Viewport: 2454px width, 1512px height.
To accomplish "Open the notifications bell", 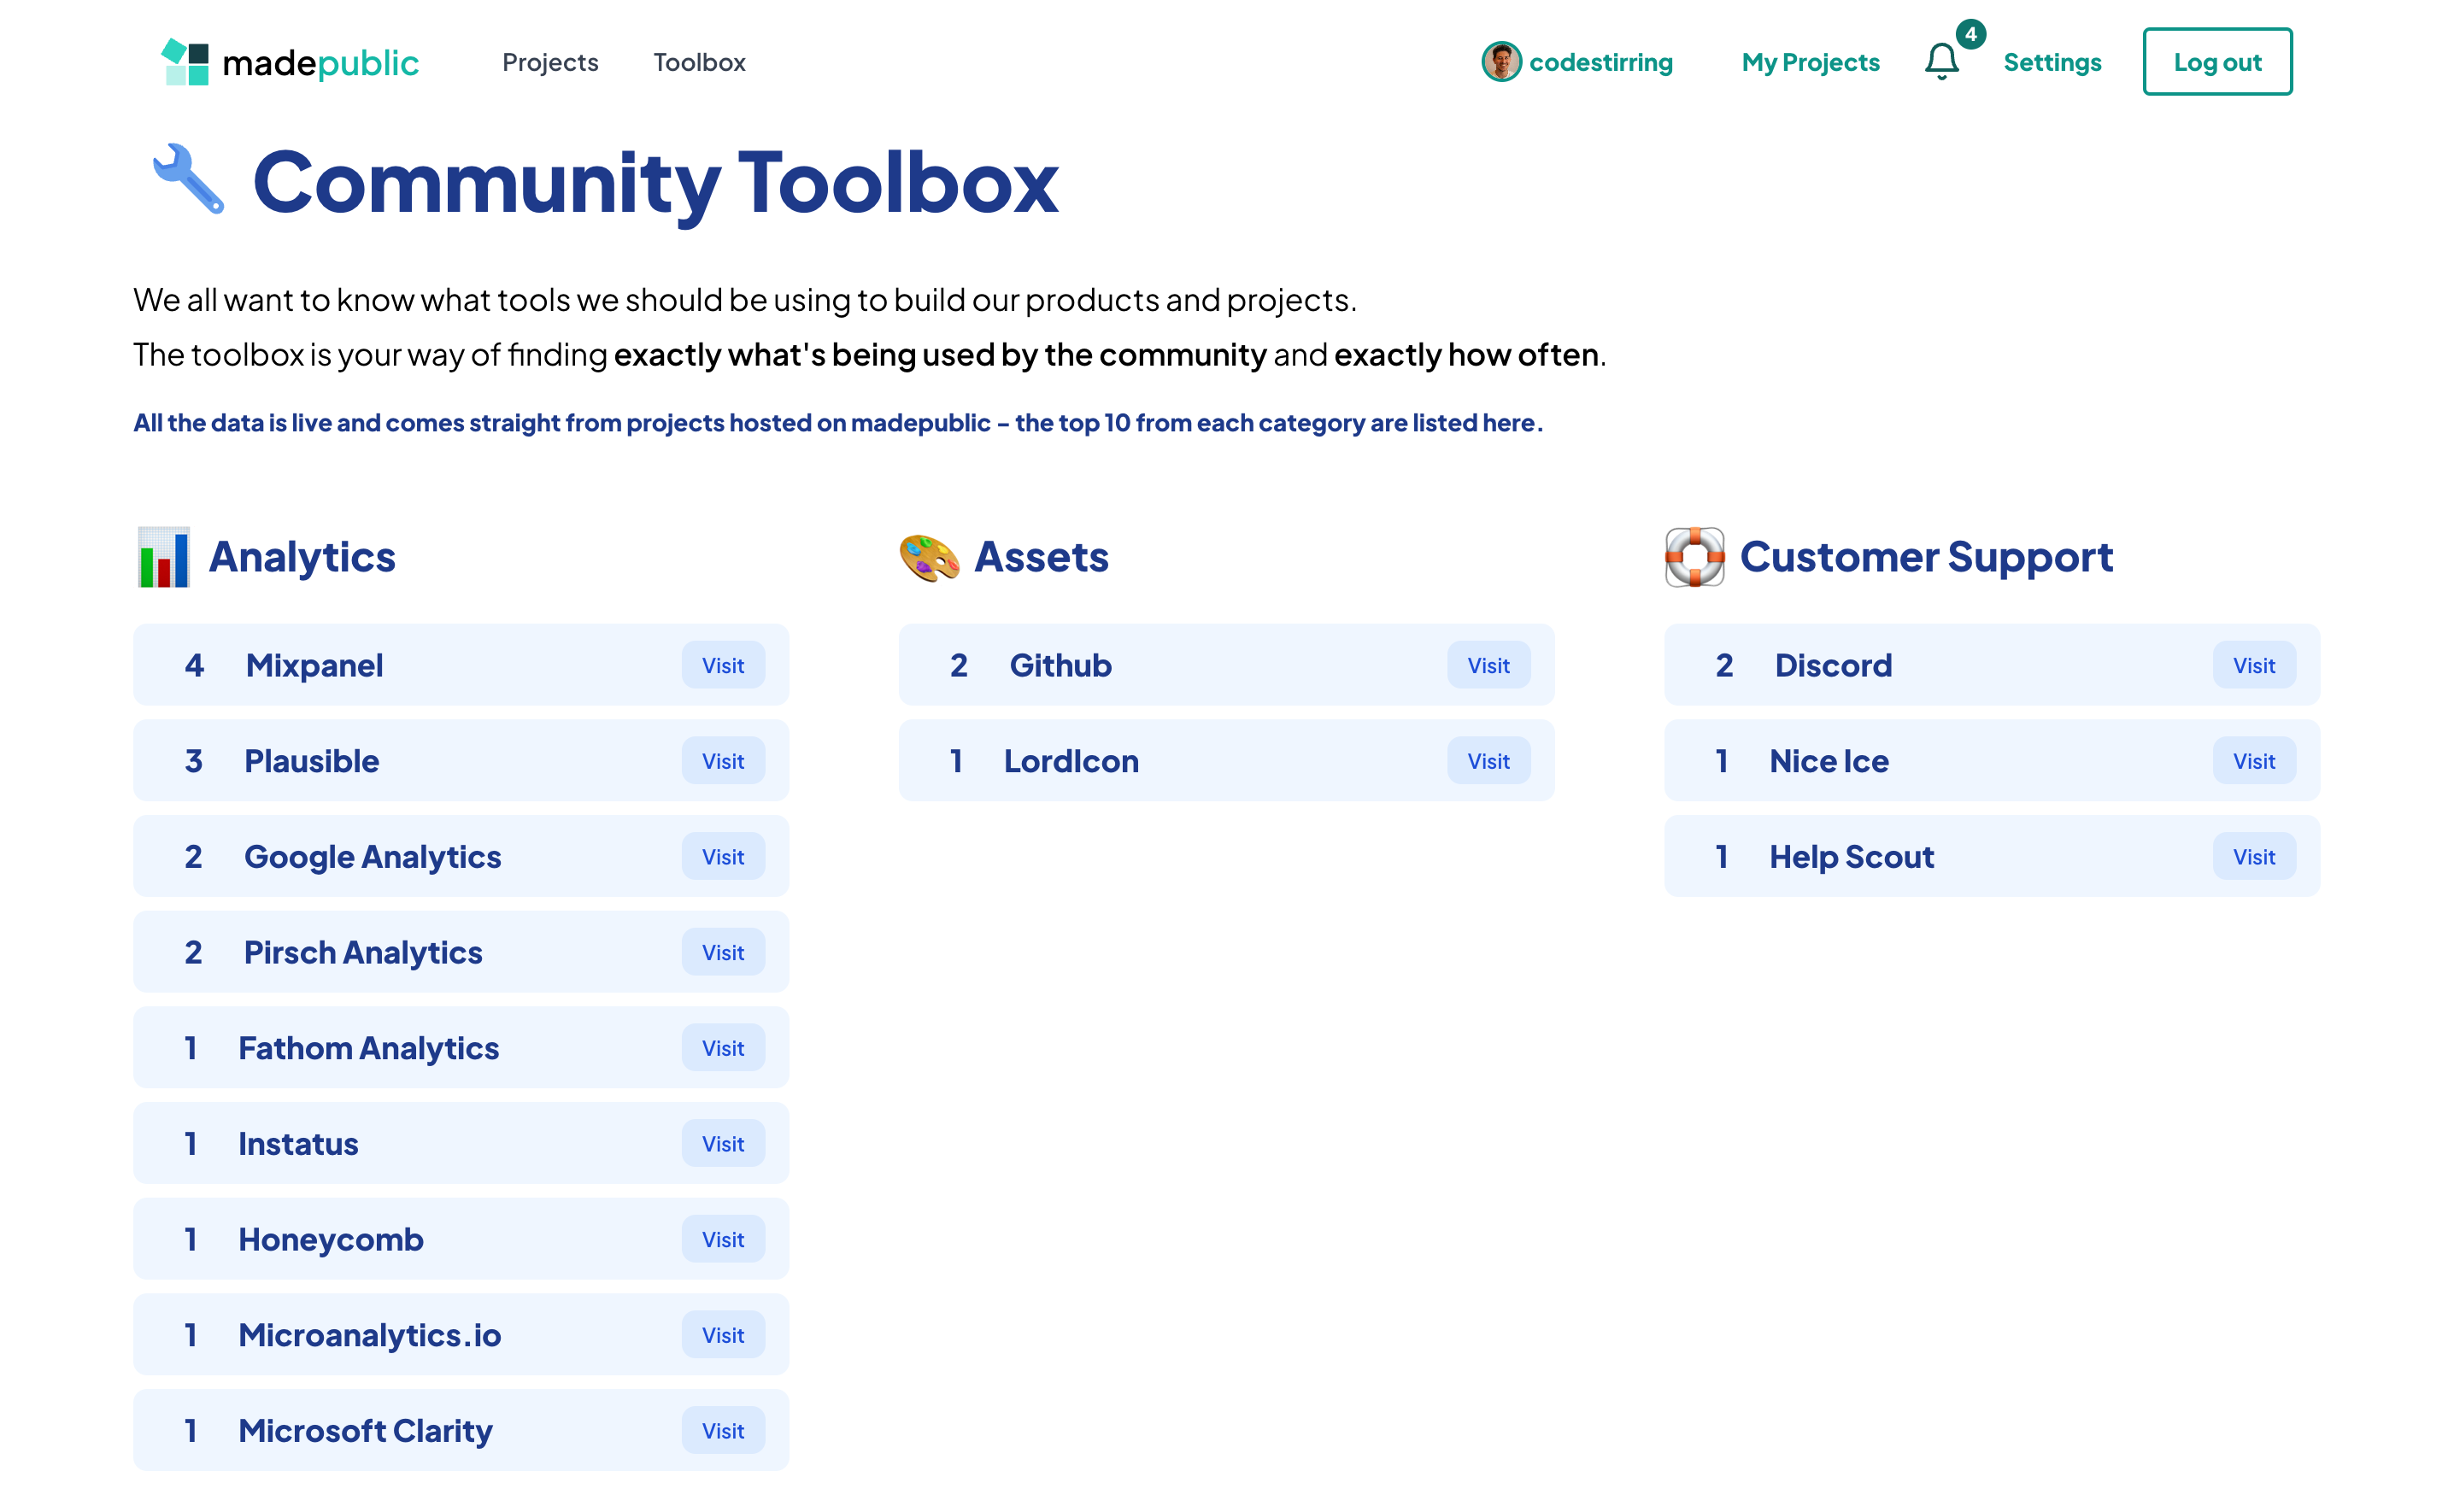I will click(x=1941, y=61).
